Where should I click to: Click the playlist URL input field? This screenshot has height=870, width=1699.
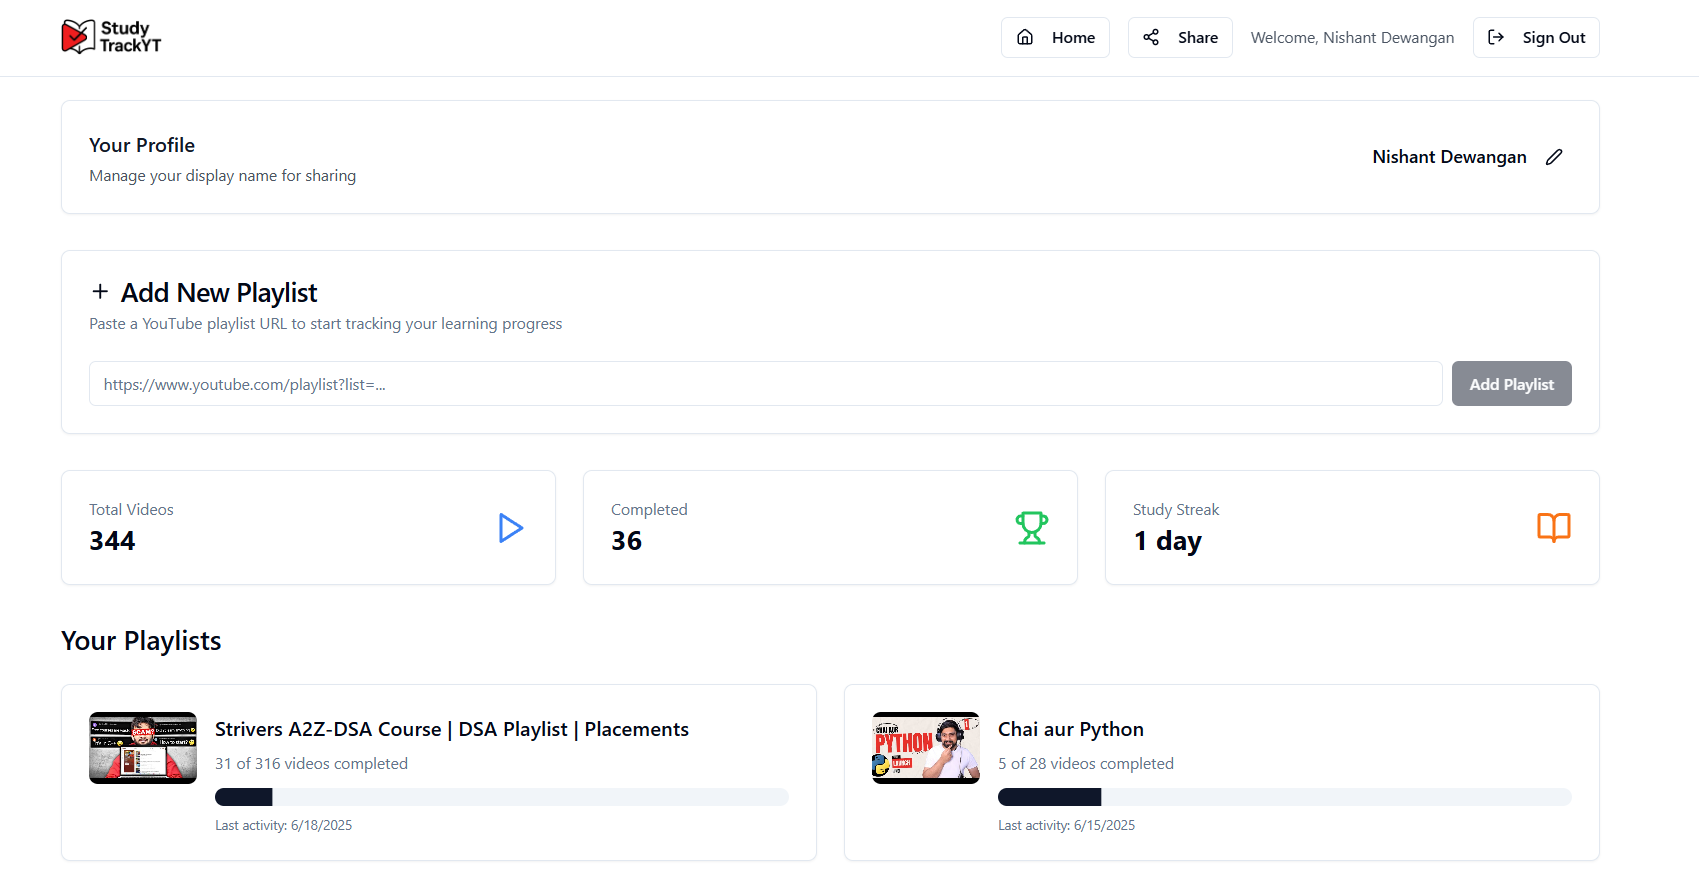point(765,384)
